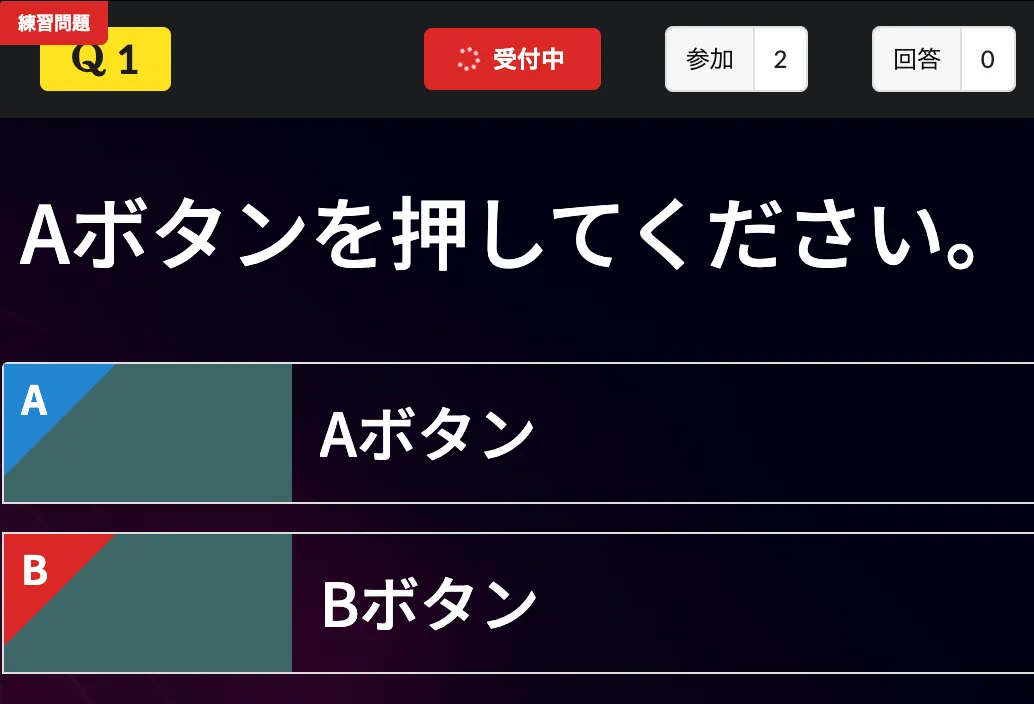Click the answer count showing 0
The width and height of the screenshot is (1034, 704).
[988, 59]
